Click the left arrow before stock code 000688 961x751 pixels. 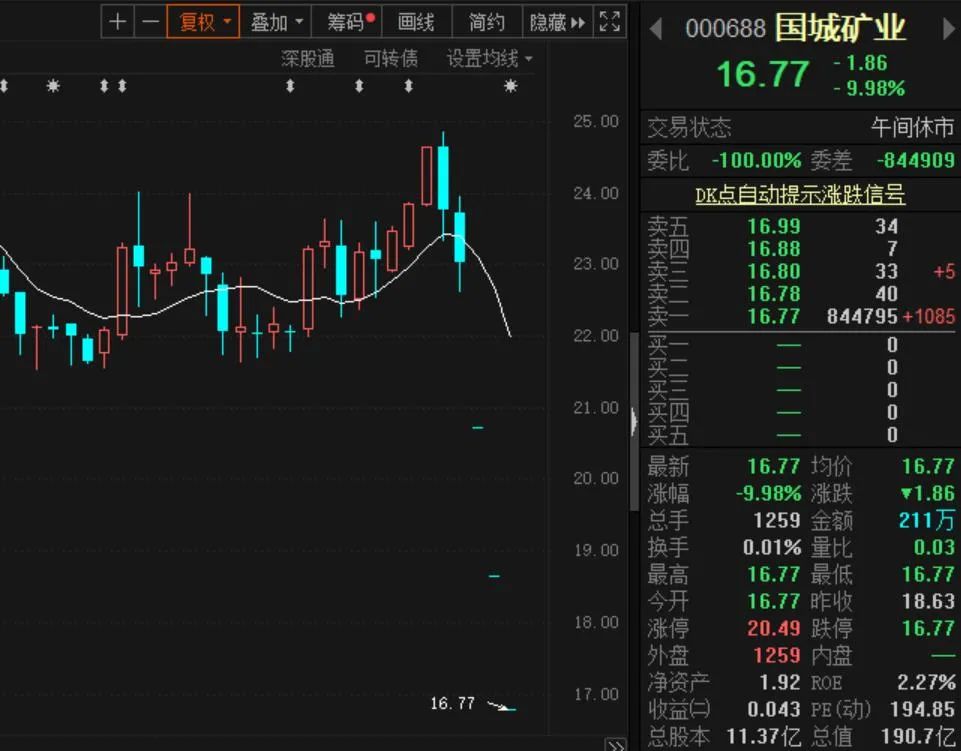click(x=657, y=29)
